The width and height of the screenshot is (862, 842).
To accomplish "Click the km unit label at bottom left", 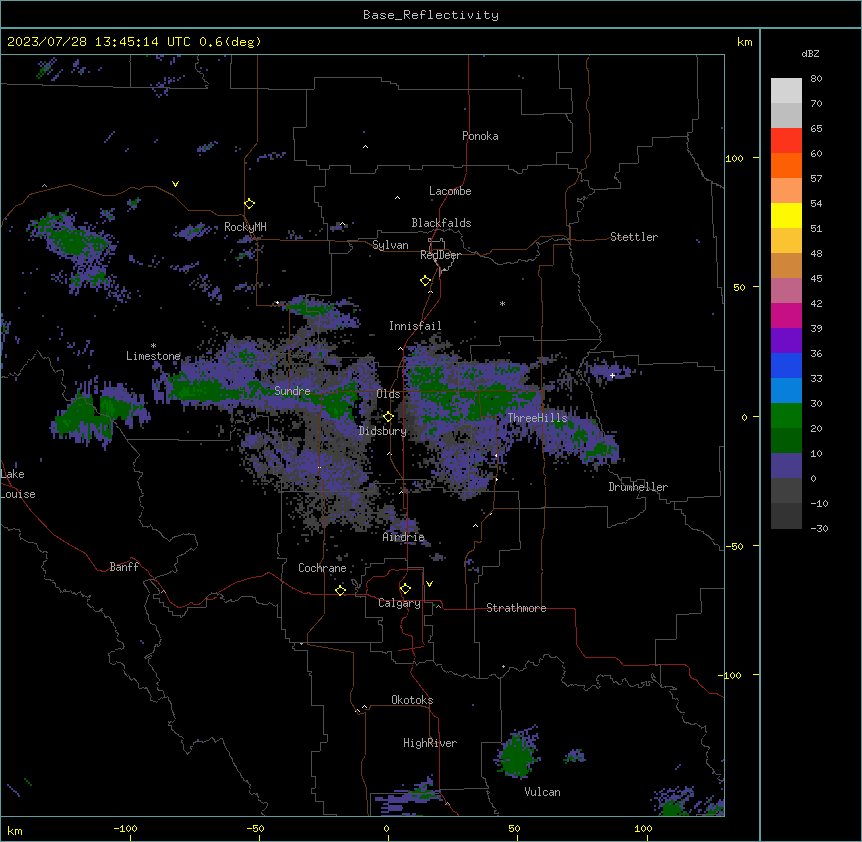I will tap(15, 830).
